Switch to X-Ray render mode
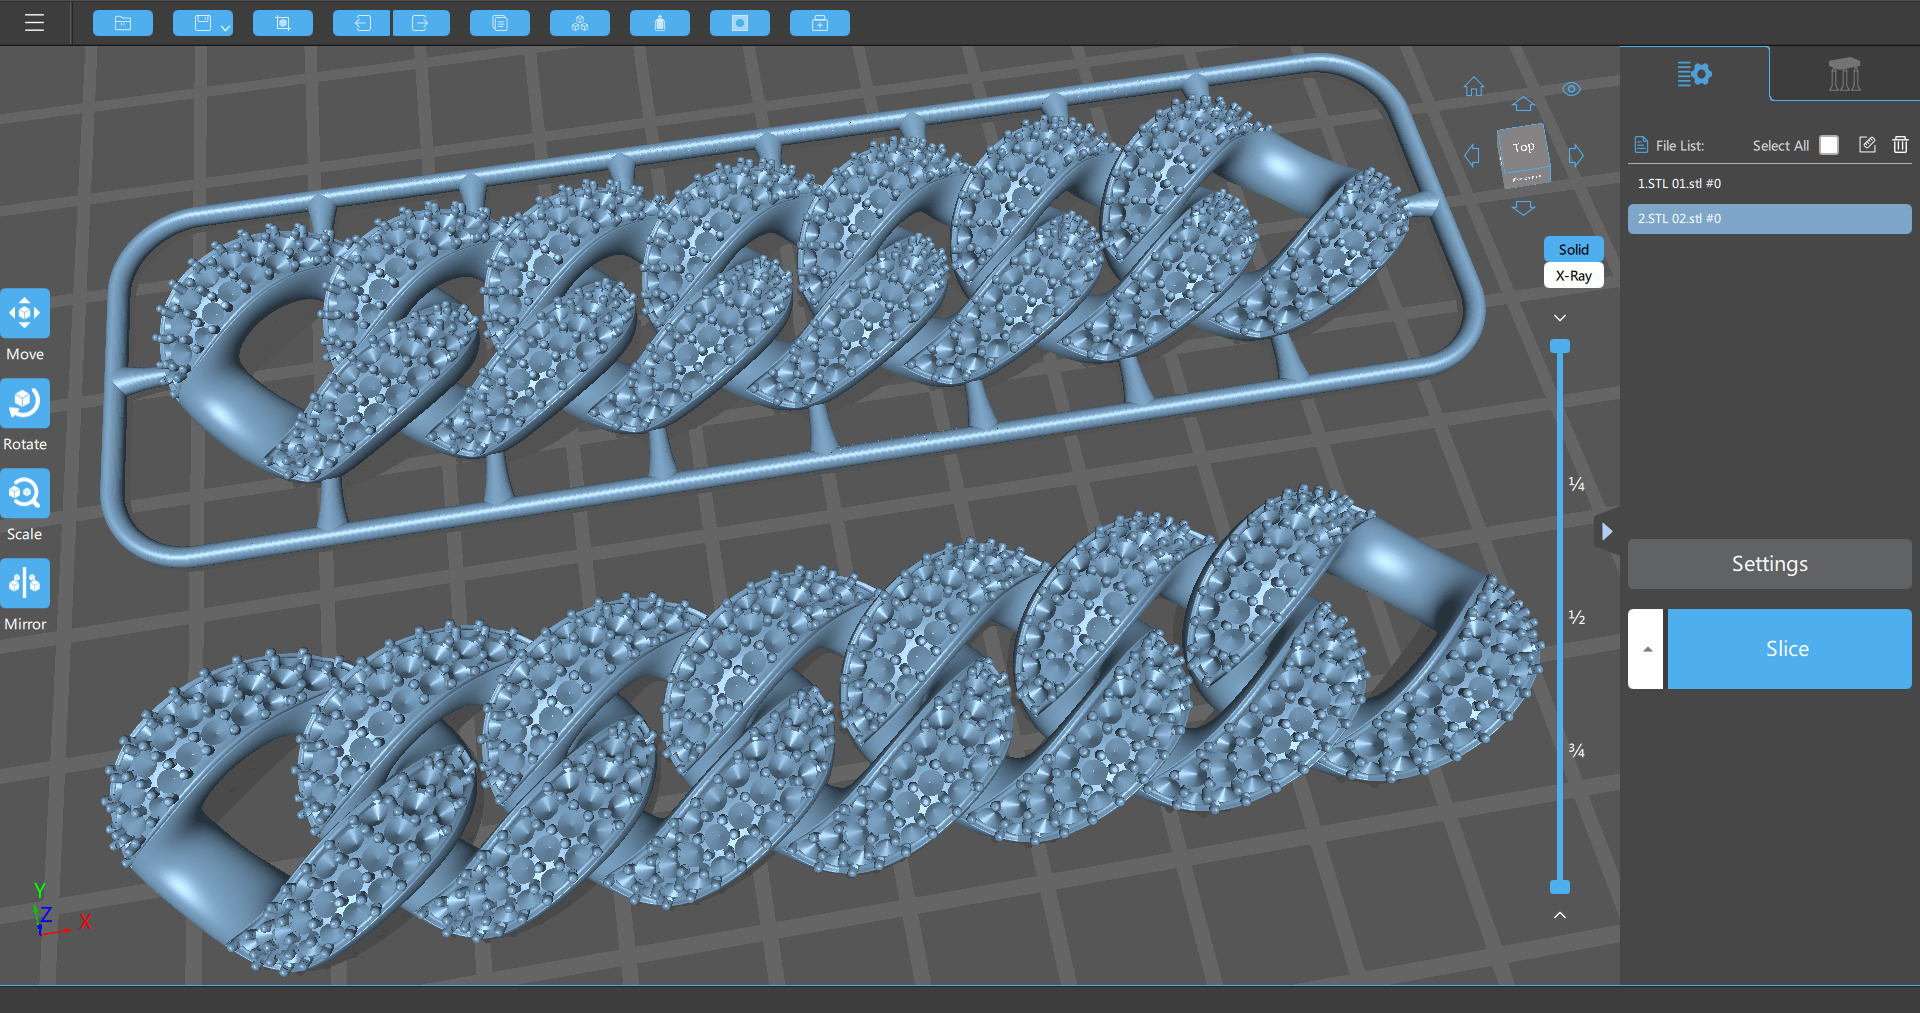 pos(1573,275)
